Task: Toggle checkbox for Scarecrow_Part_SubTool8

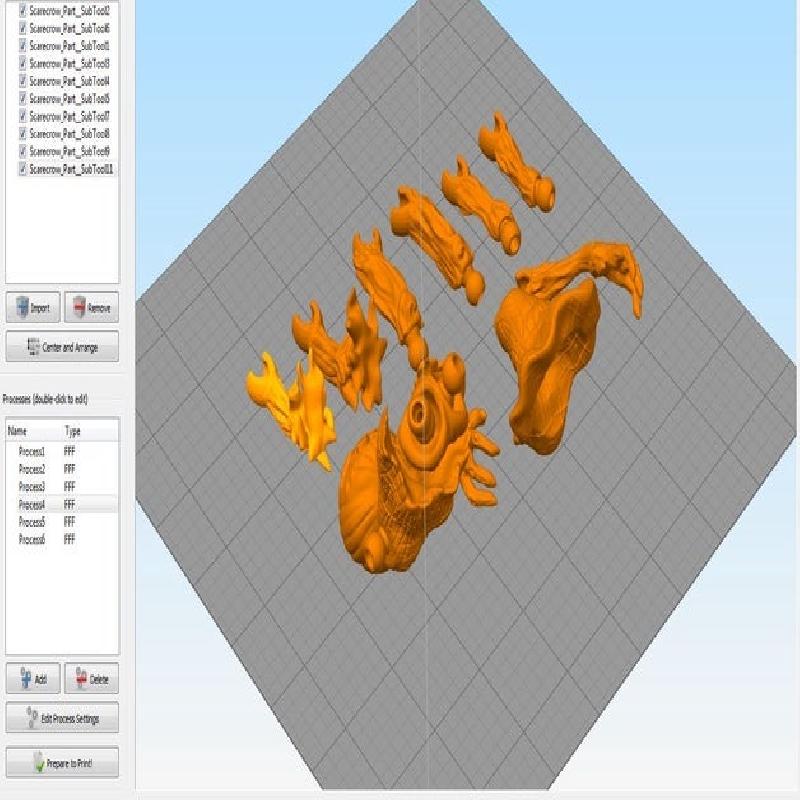Action: click(x=22, y=134)
